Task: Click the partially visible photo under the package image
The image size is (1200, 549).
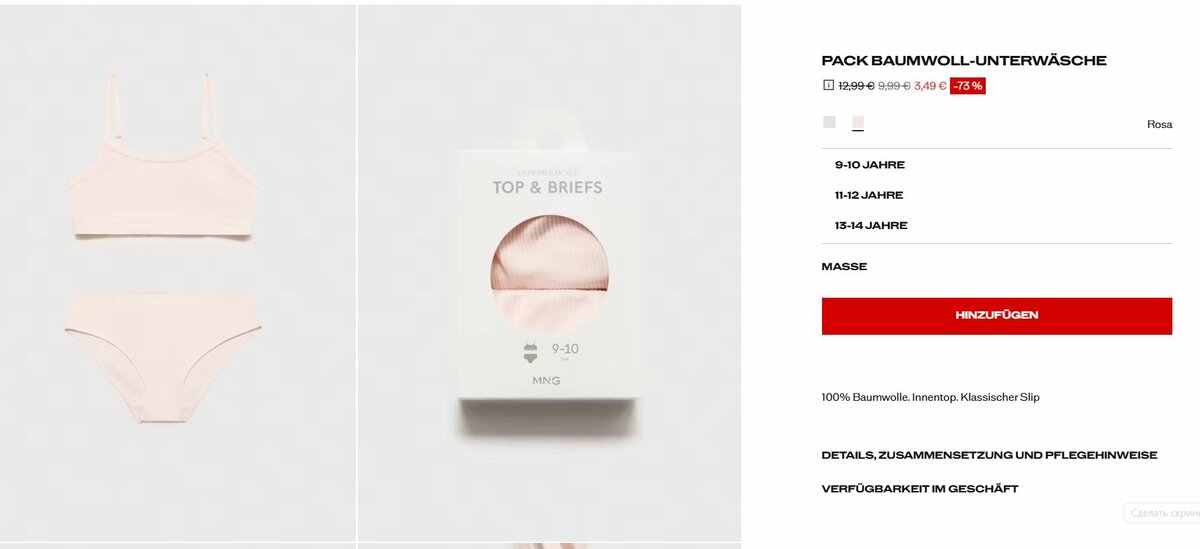Action: pos(549,546)
